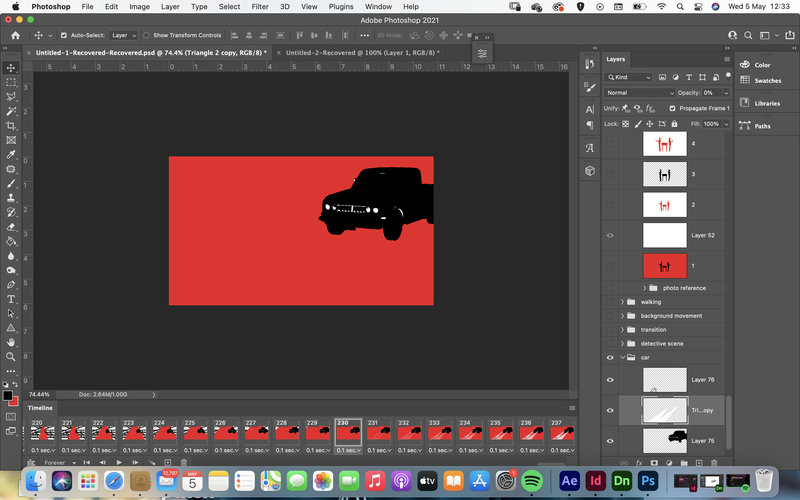Select the Magic Wand tool
Image resolution: width=800 pixels, height=500 pixels.
pyautogui.click(x=11, y=111)
